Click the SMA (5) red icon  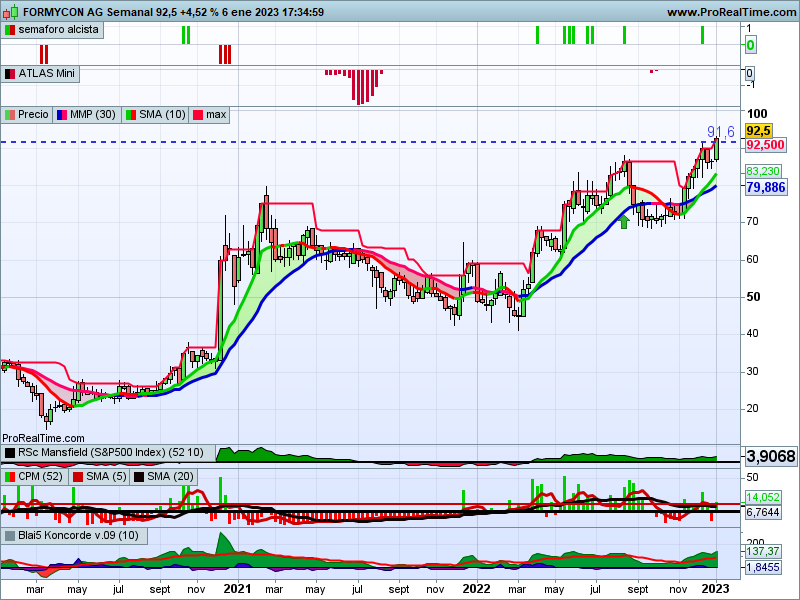point(78,477)
